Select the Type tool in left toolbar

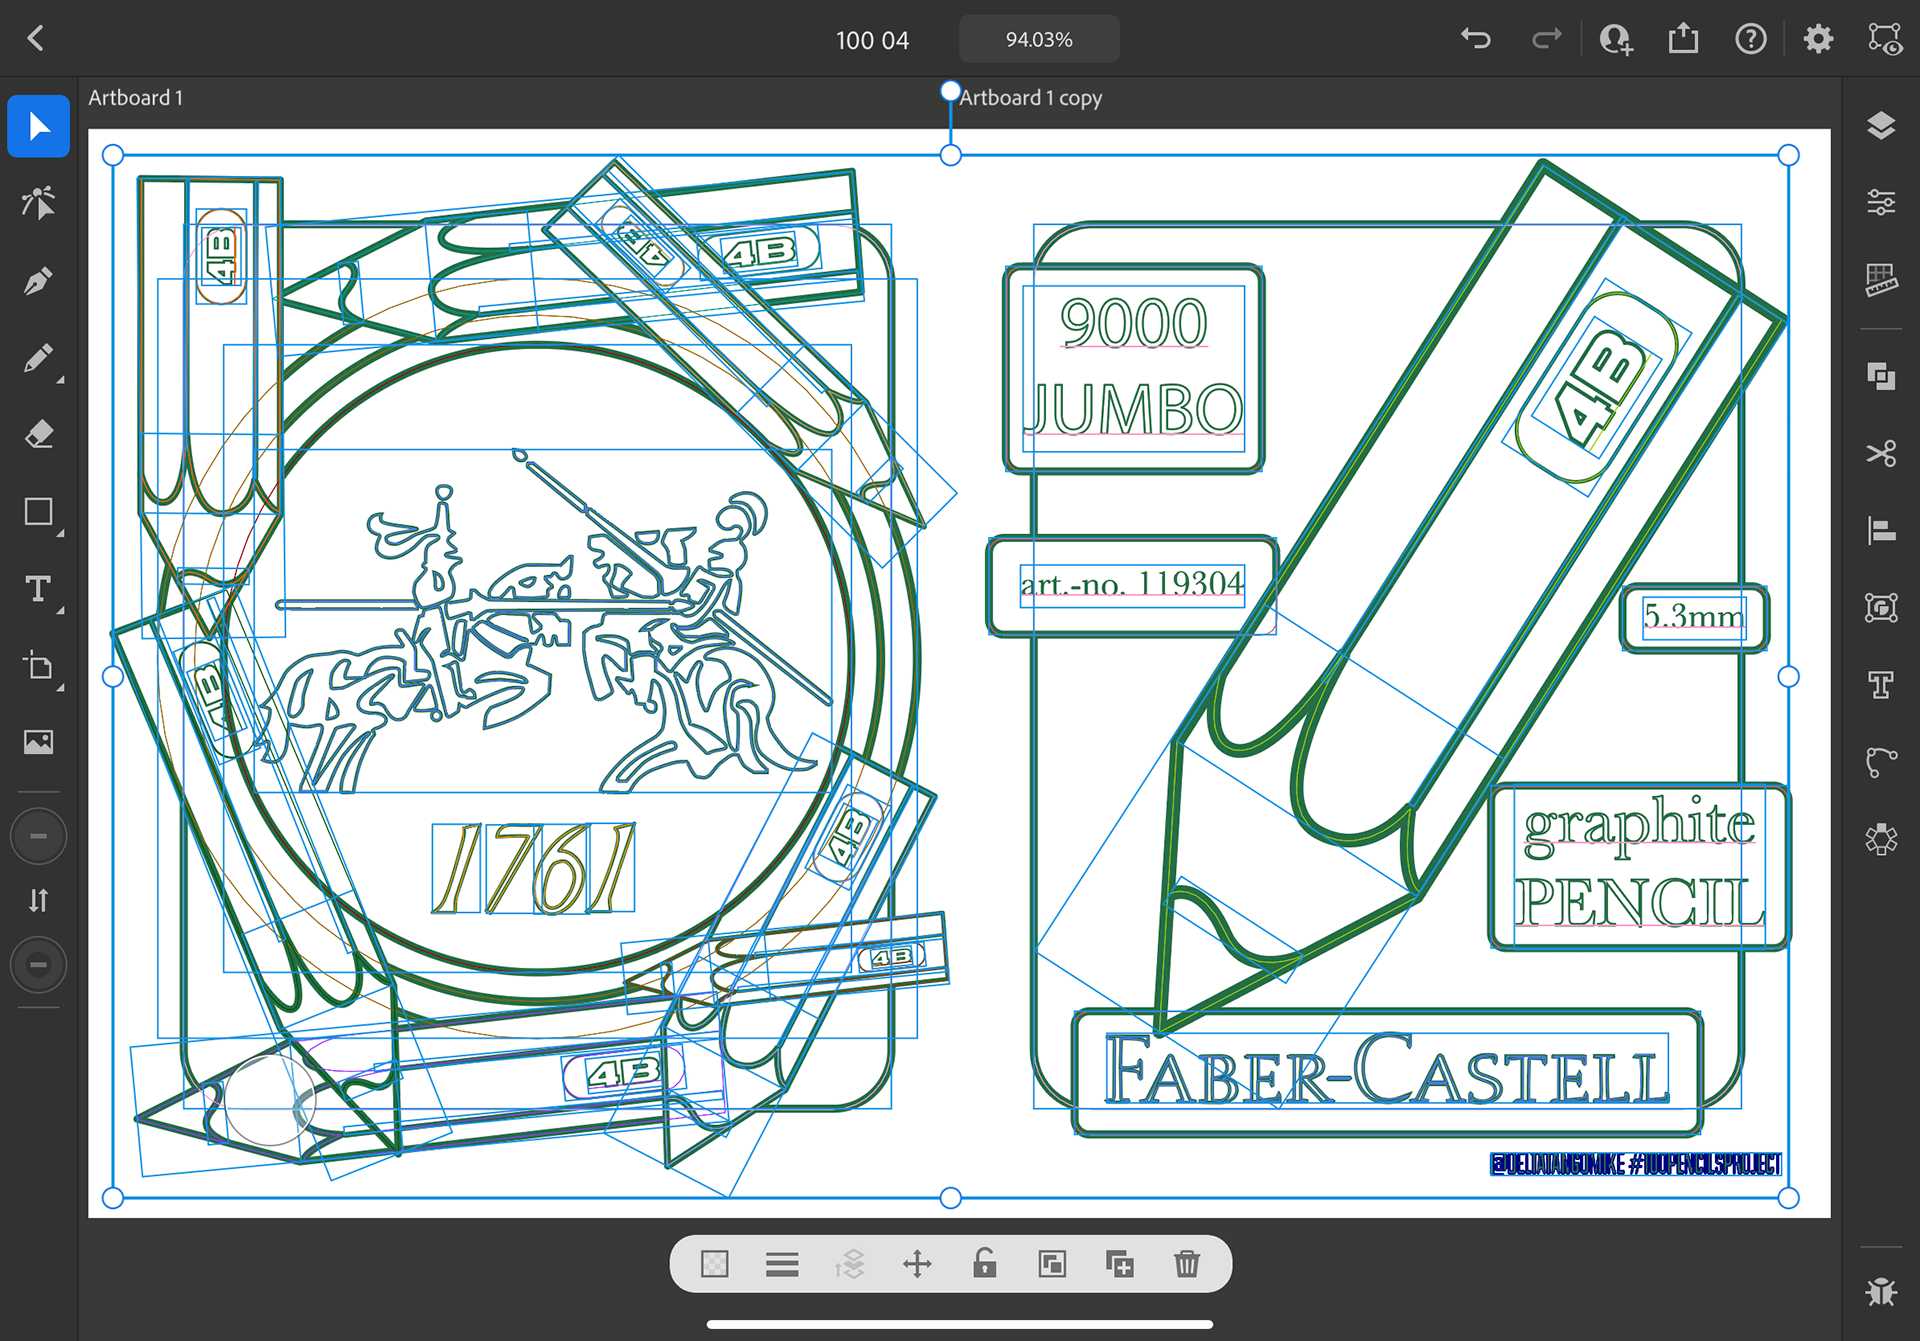[x=38, y=589]
